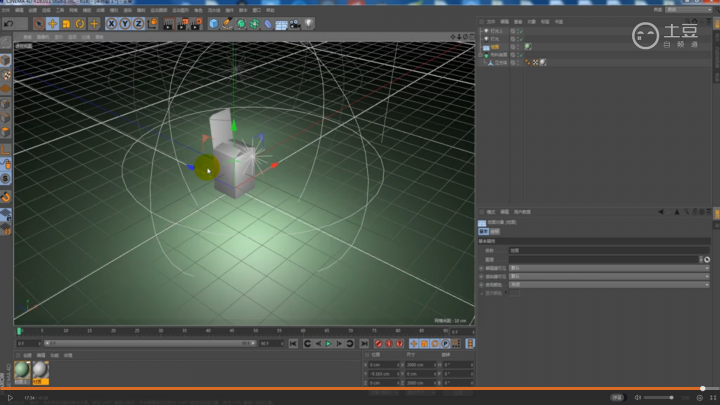Click the Undo arrow in the toolbar
The height and width of the screenshot is (405, 720).
9,23
